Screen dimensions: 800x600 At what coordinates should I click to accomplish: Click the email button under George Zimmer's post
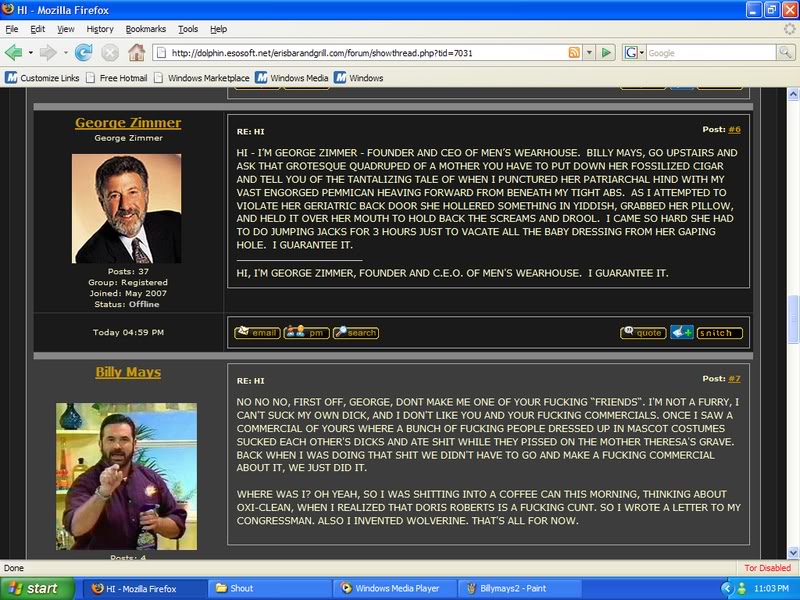257,333
